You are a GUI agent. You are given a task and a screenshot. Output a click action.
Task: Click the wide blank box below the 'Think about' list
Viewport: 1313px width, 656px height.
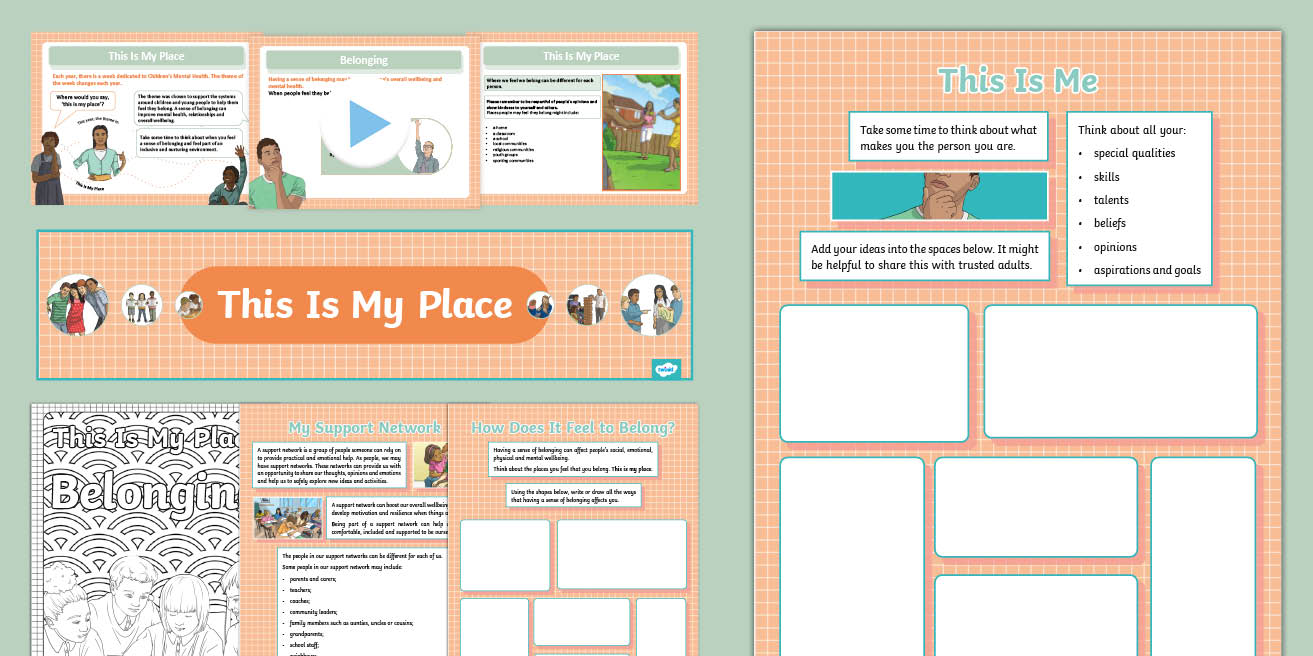coord(1120,371)
